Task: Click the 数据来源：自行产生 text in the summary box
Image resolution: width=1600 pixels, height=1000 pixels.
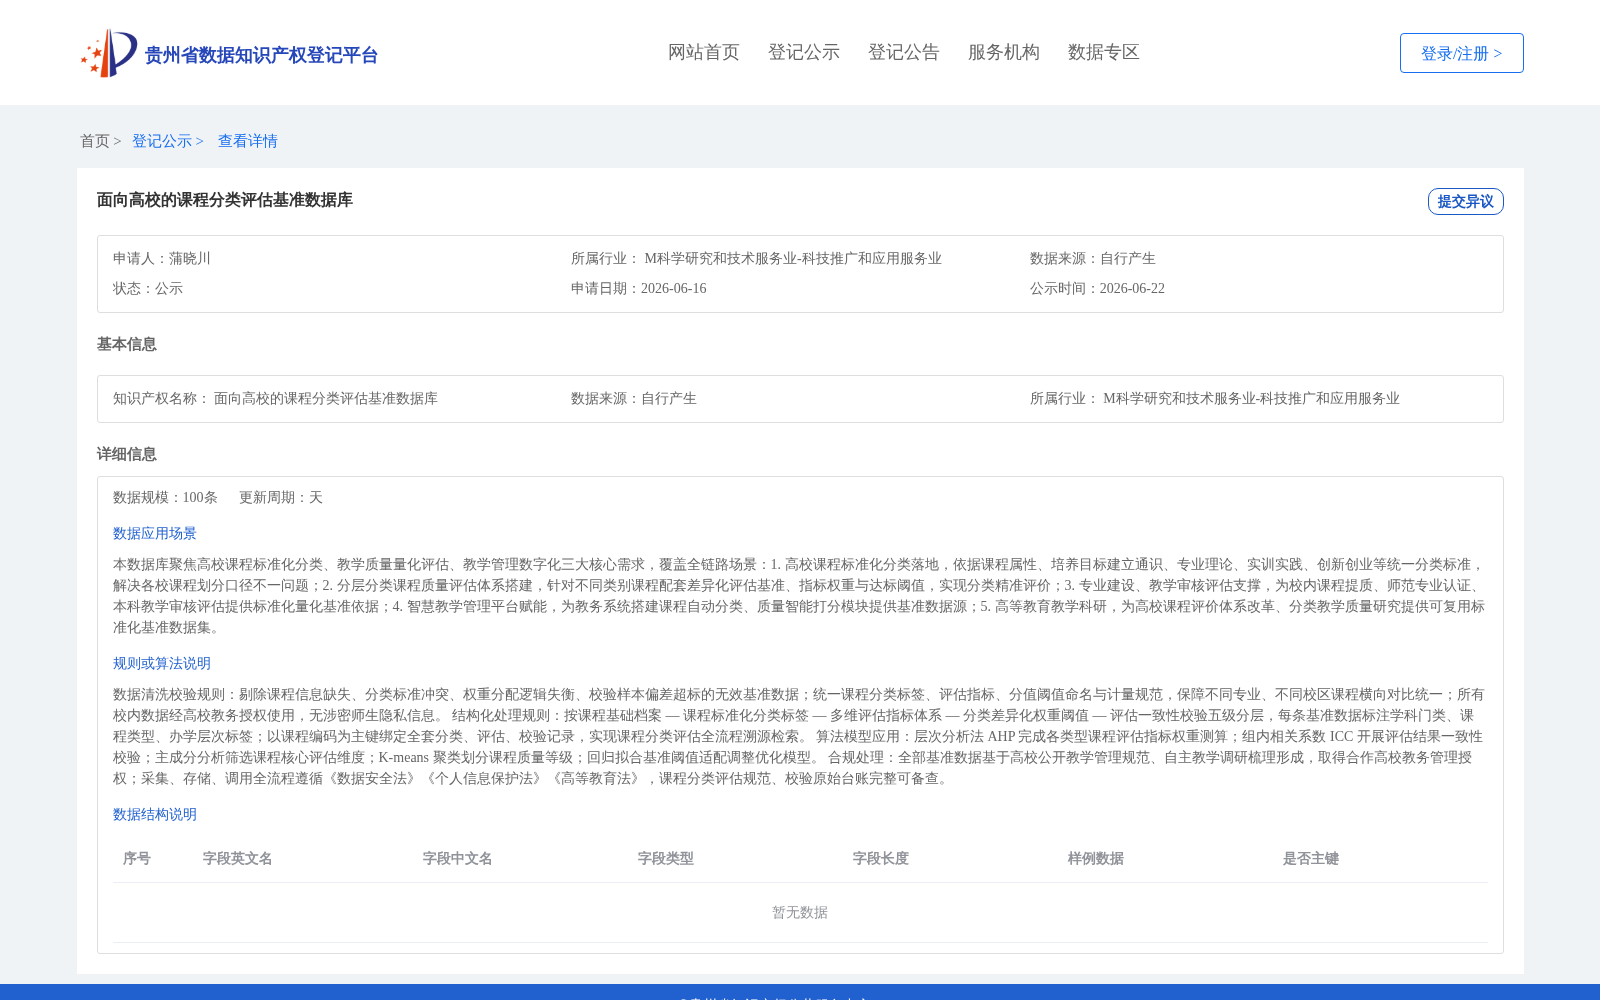Action: pyautogui.click(x=1093, y=258)
